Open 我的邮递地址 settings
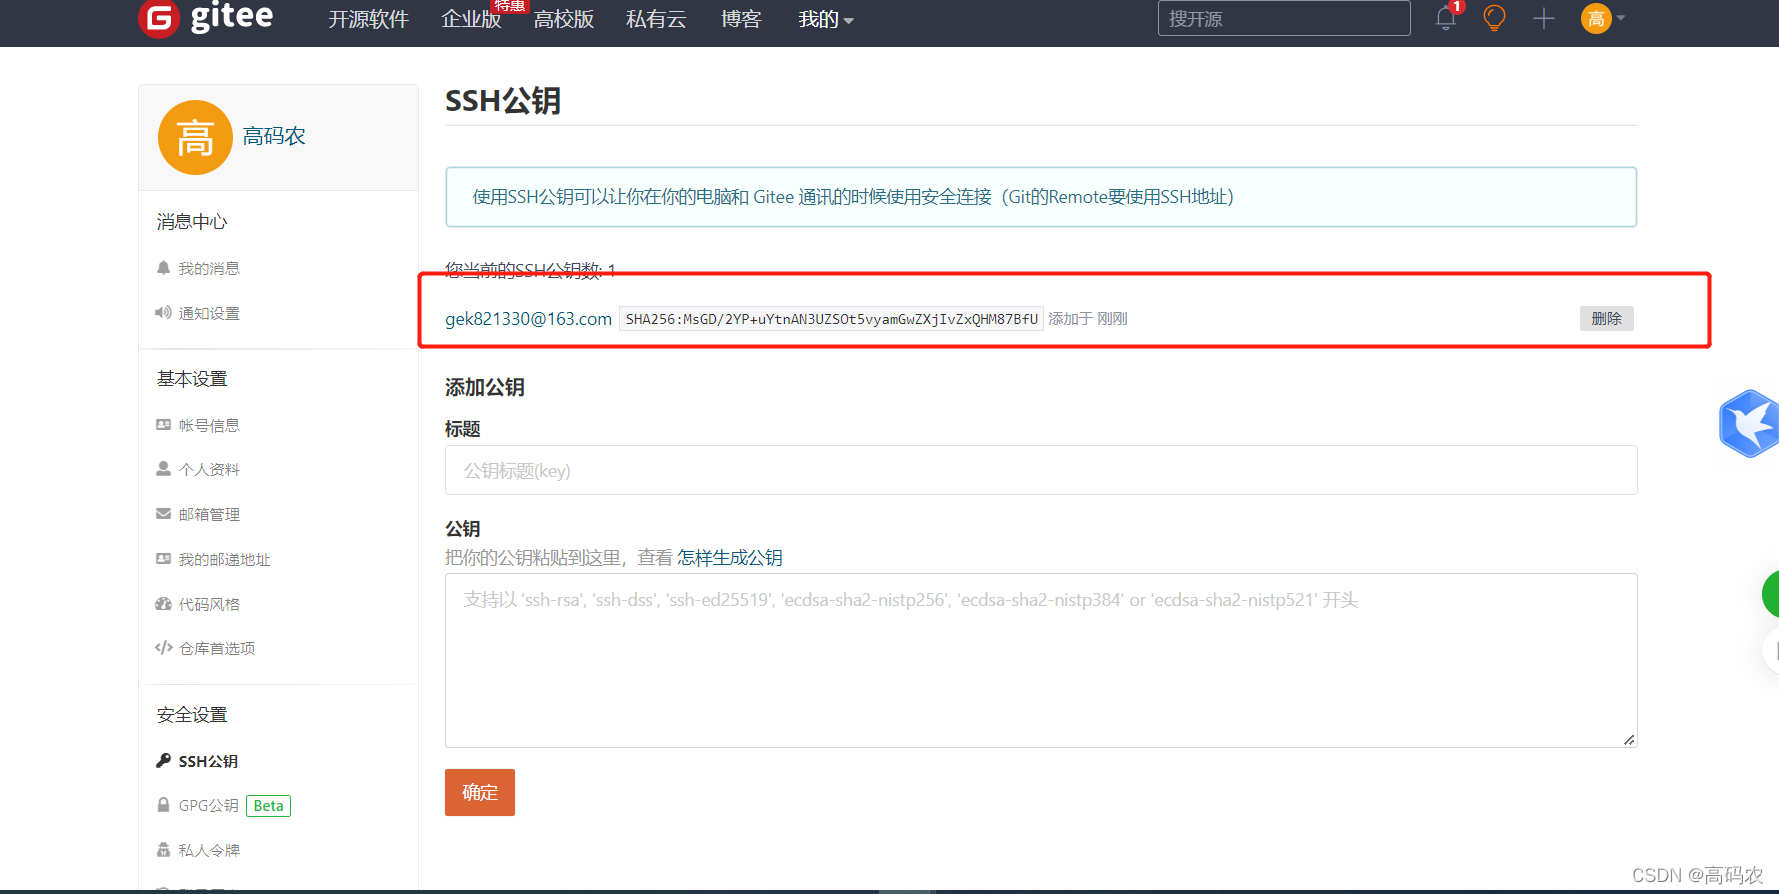 tap(224, 559)
